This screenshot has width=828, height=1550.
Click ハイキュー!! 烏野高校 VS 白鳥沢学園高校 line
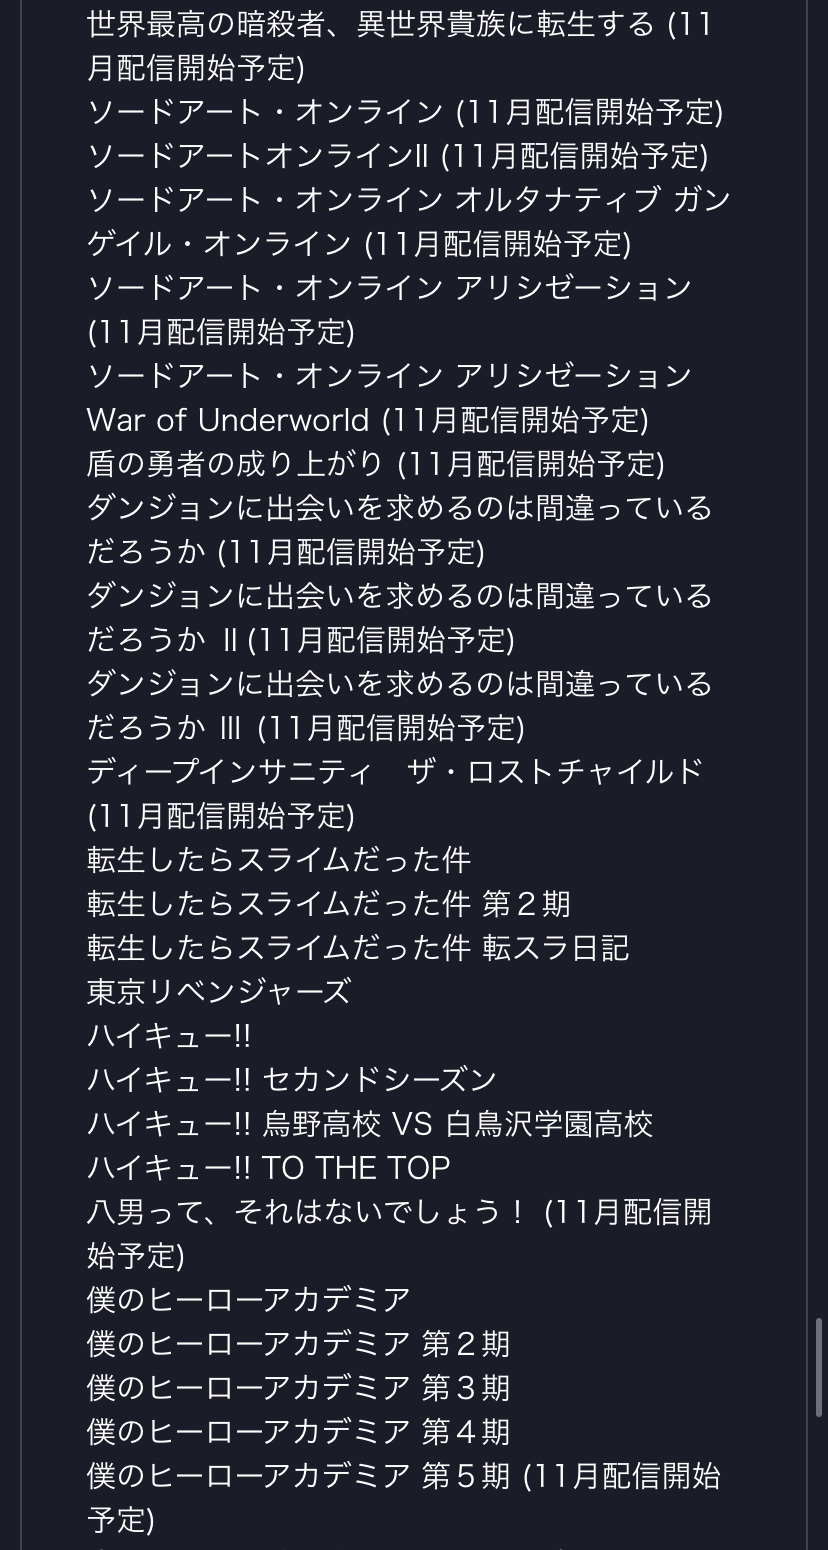370,1123
